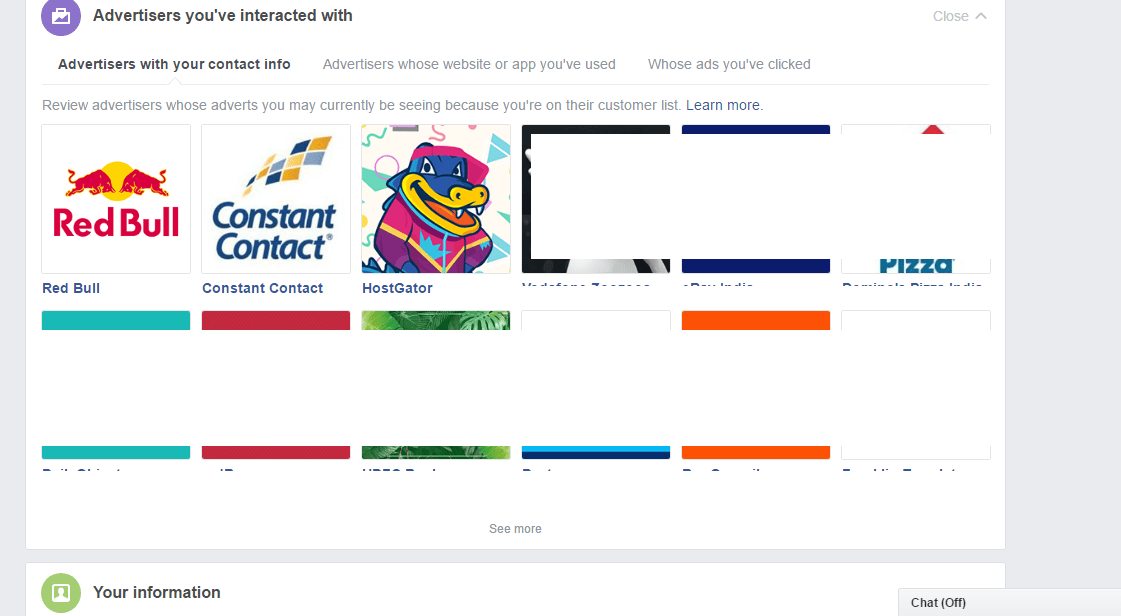The height and width of the screenshot is (616, 1121).
Task: Select the teal advertiser tile
Action: (116, 384)
